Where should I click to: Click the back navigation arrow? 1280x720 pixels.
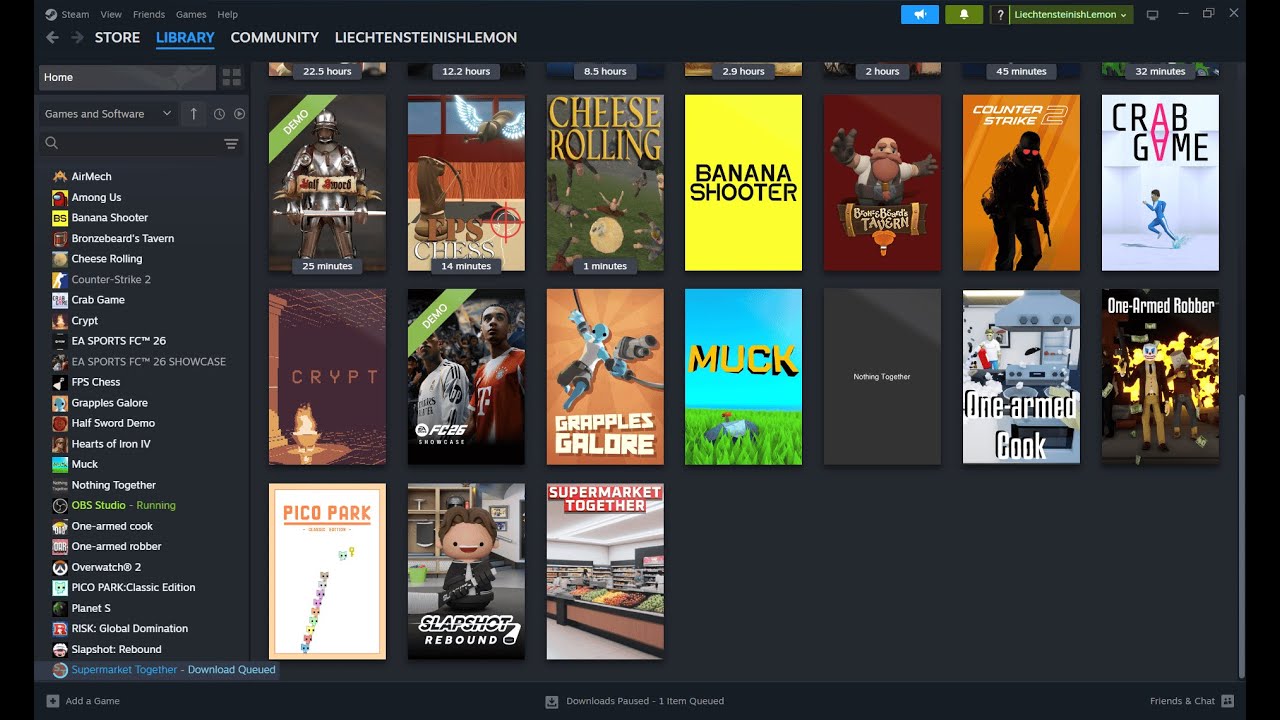52,37
